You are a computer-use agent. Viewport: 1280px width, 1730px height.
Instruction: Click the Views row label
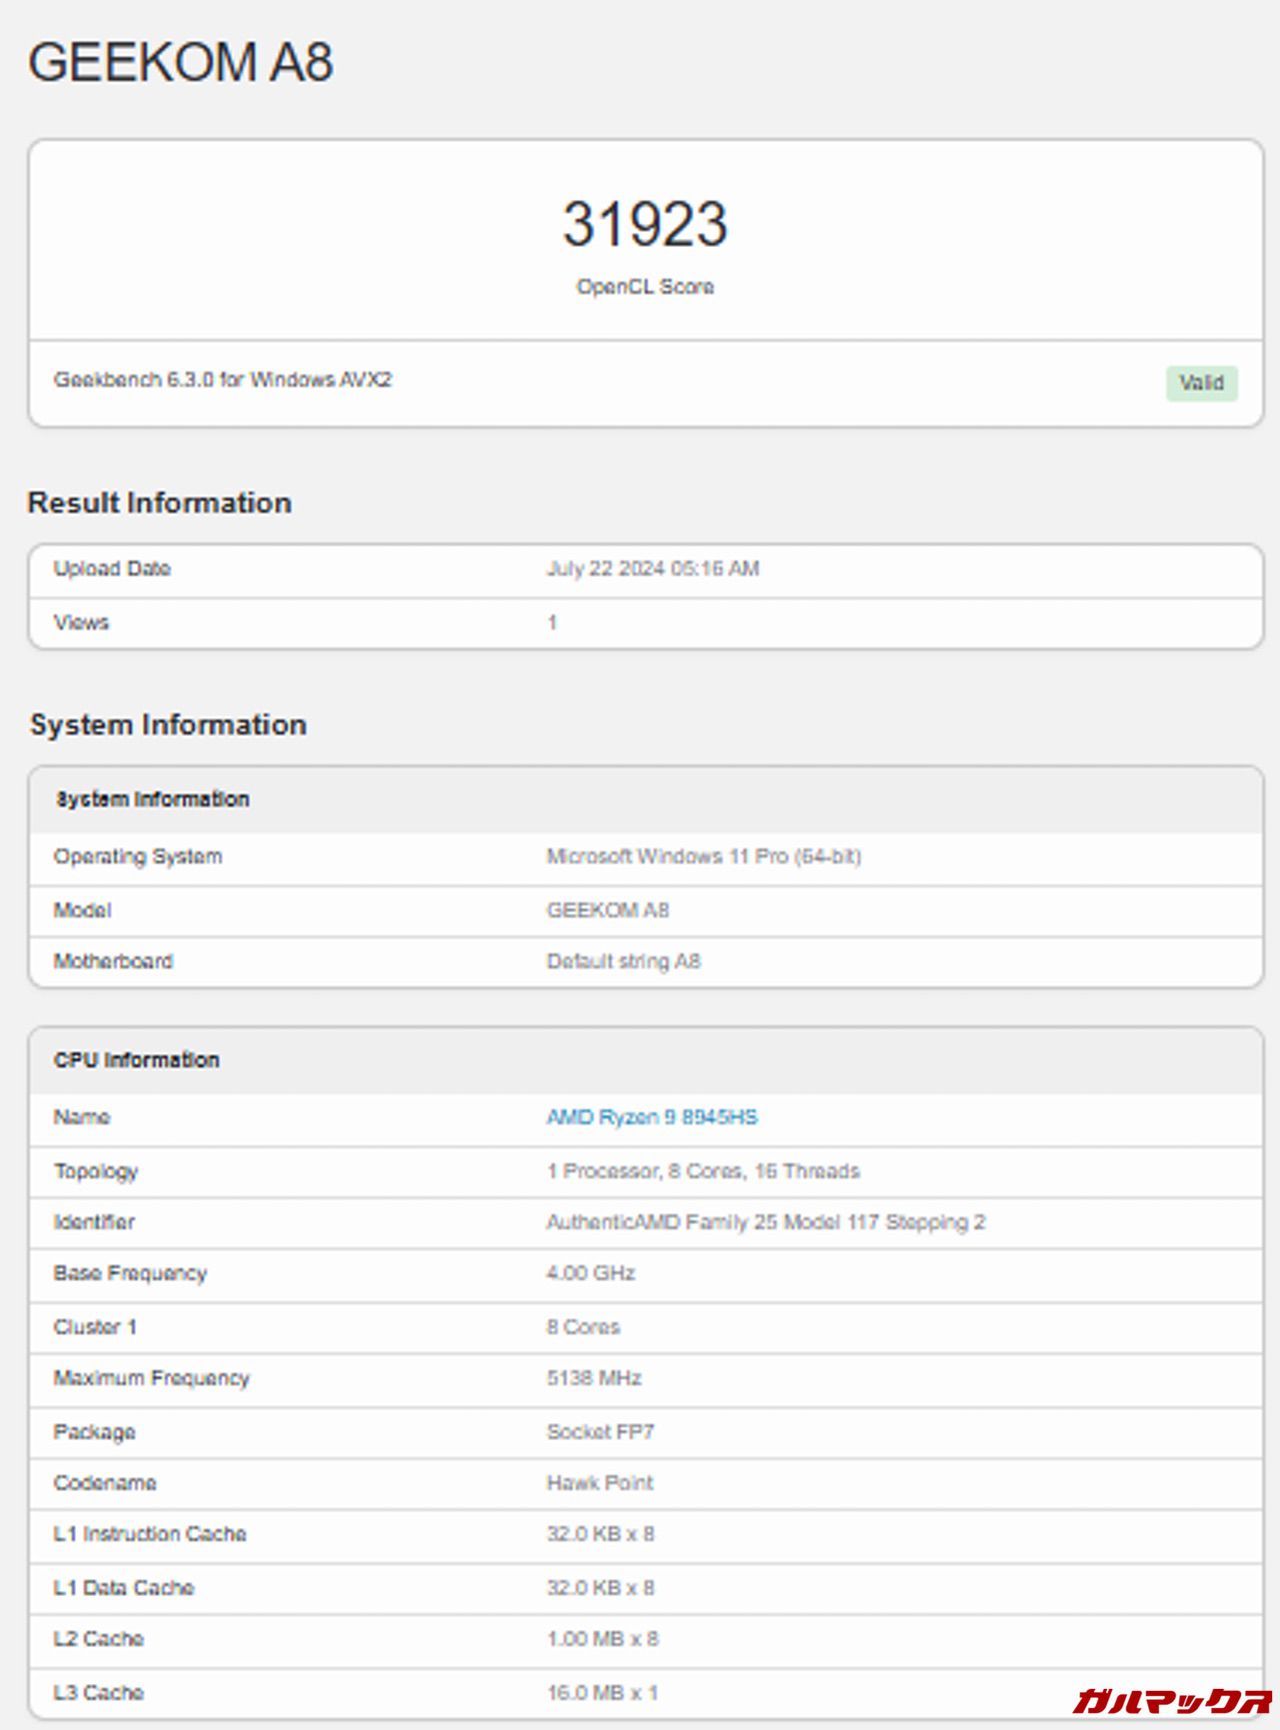(81, 622)
